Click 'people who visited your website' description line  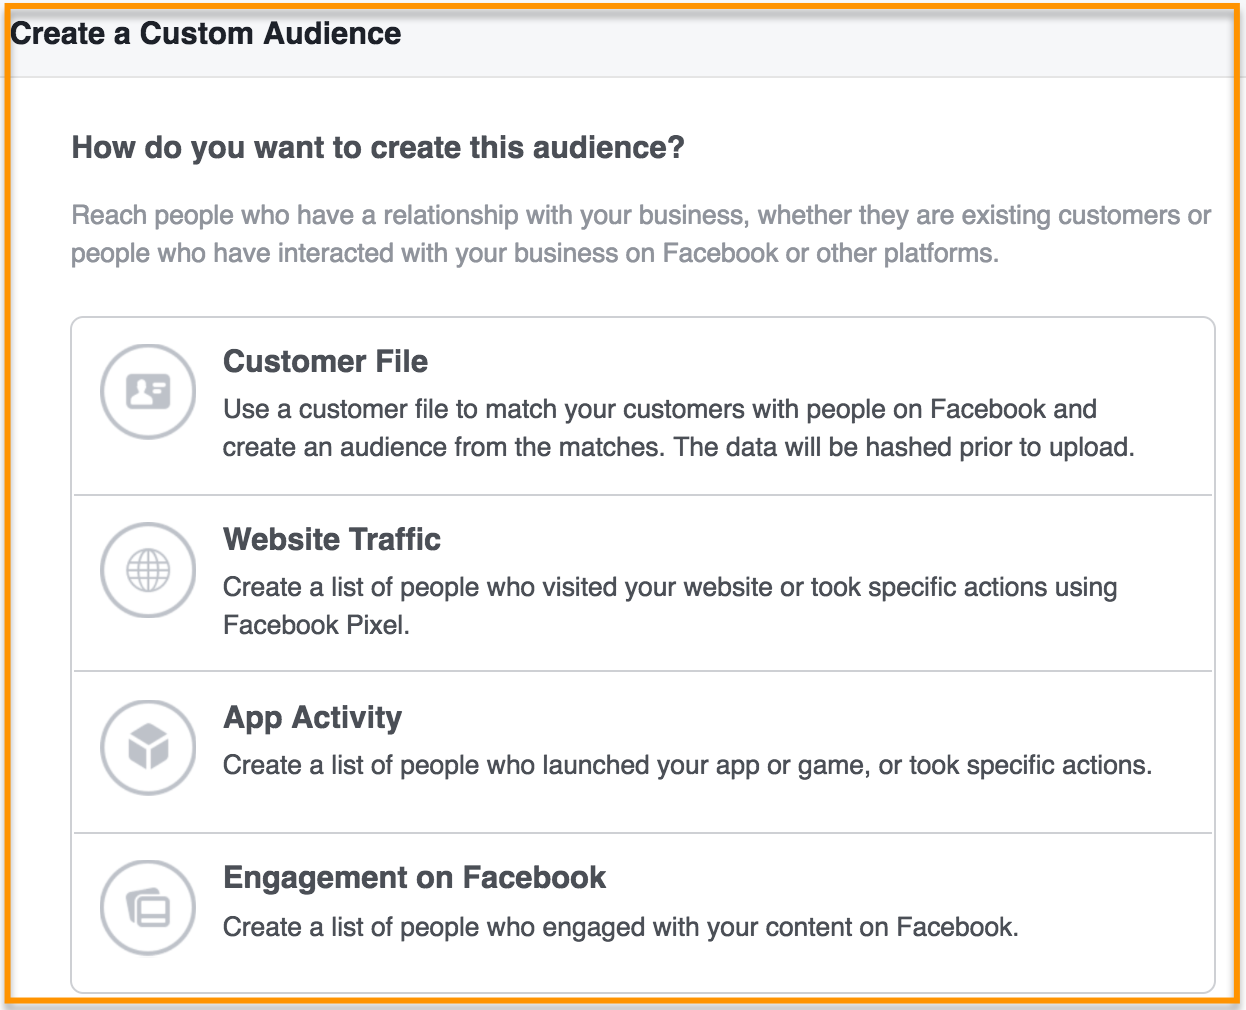670,587
